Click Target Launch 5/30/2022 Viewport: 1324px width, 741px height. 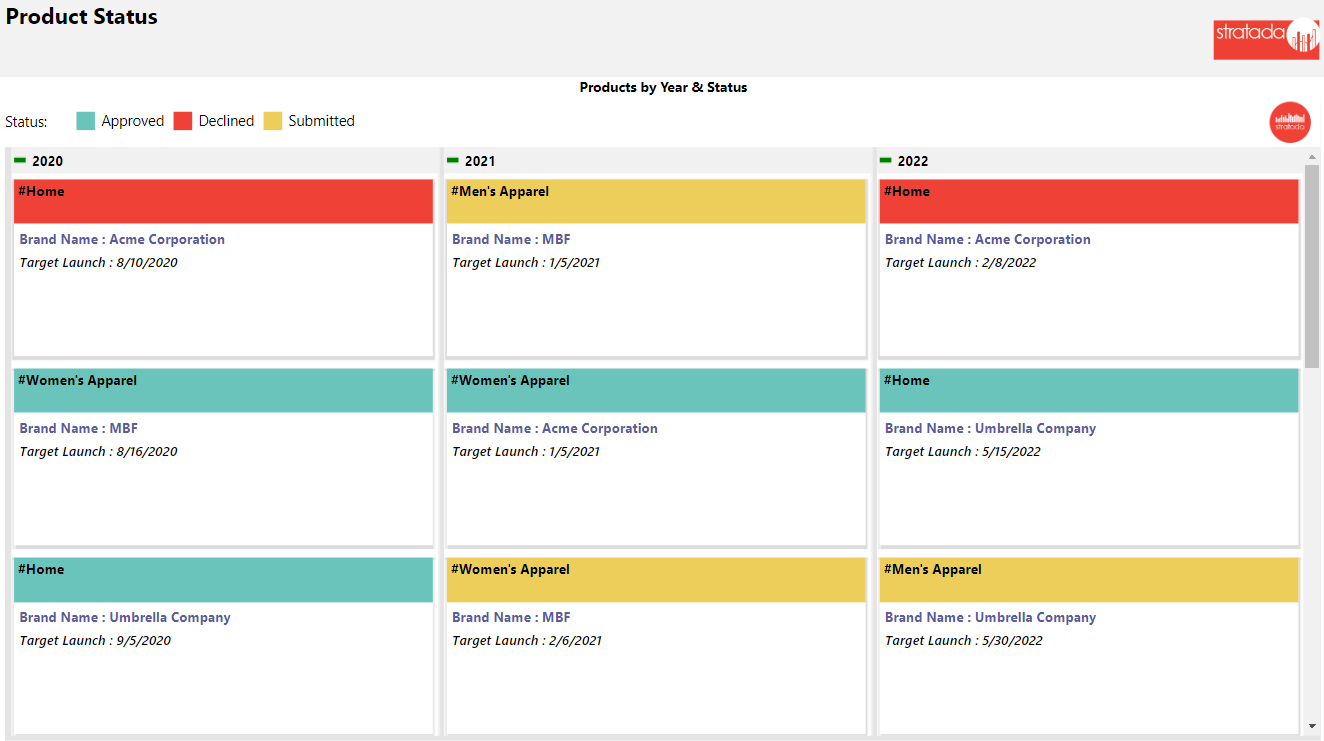coord(964,641)
